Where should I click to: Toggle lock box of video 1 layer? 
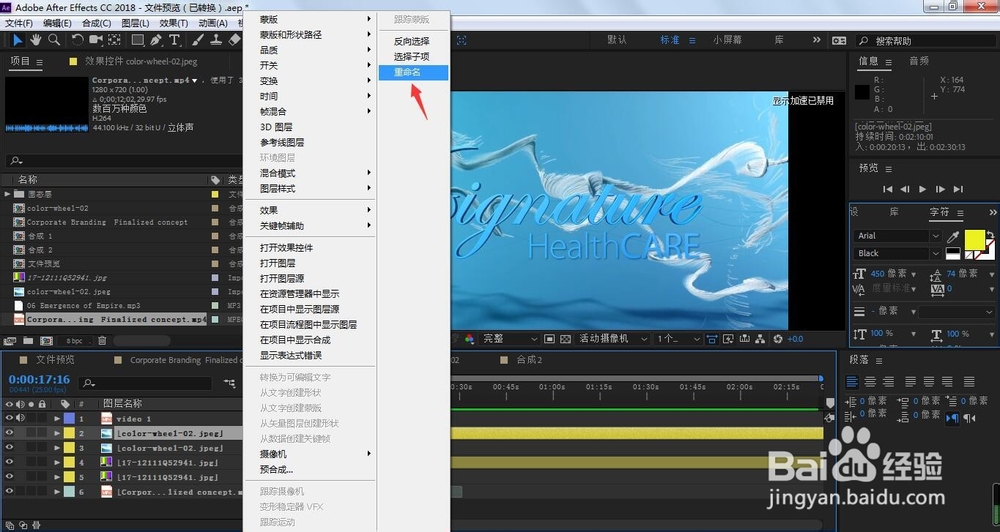[x=42, y=418]
